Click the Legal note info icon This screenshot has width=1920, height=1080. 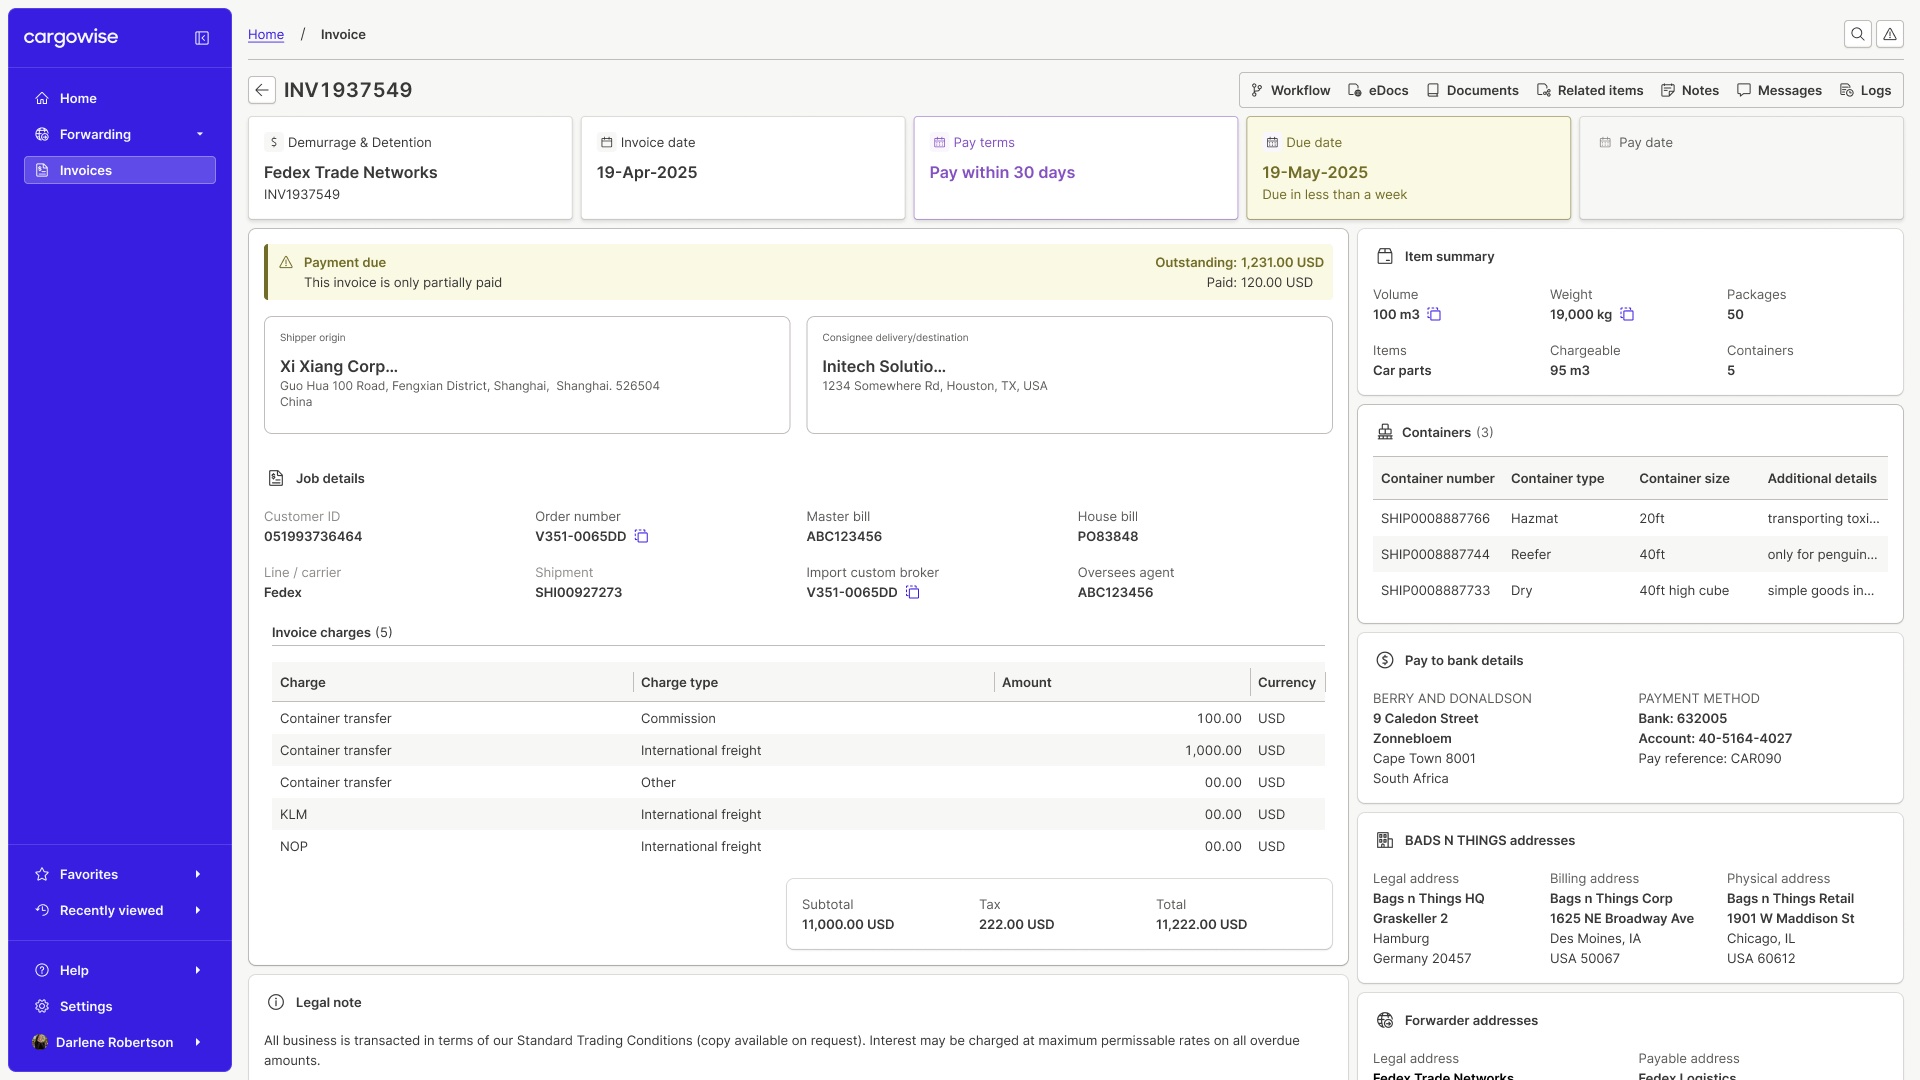point(276,1002)
